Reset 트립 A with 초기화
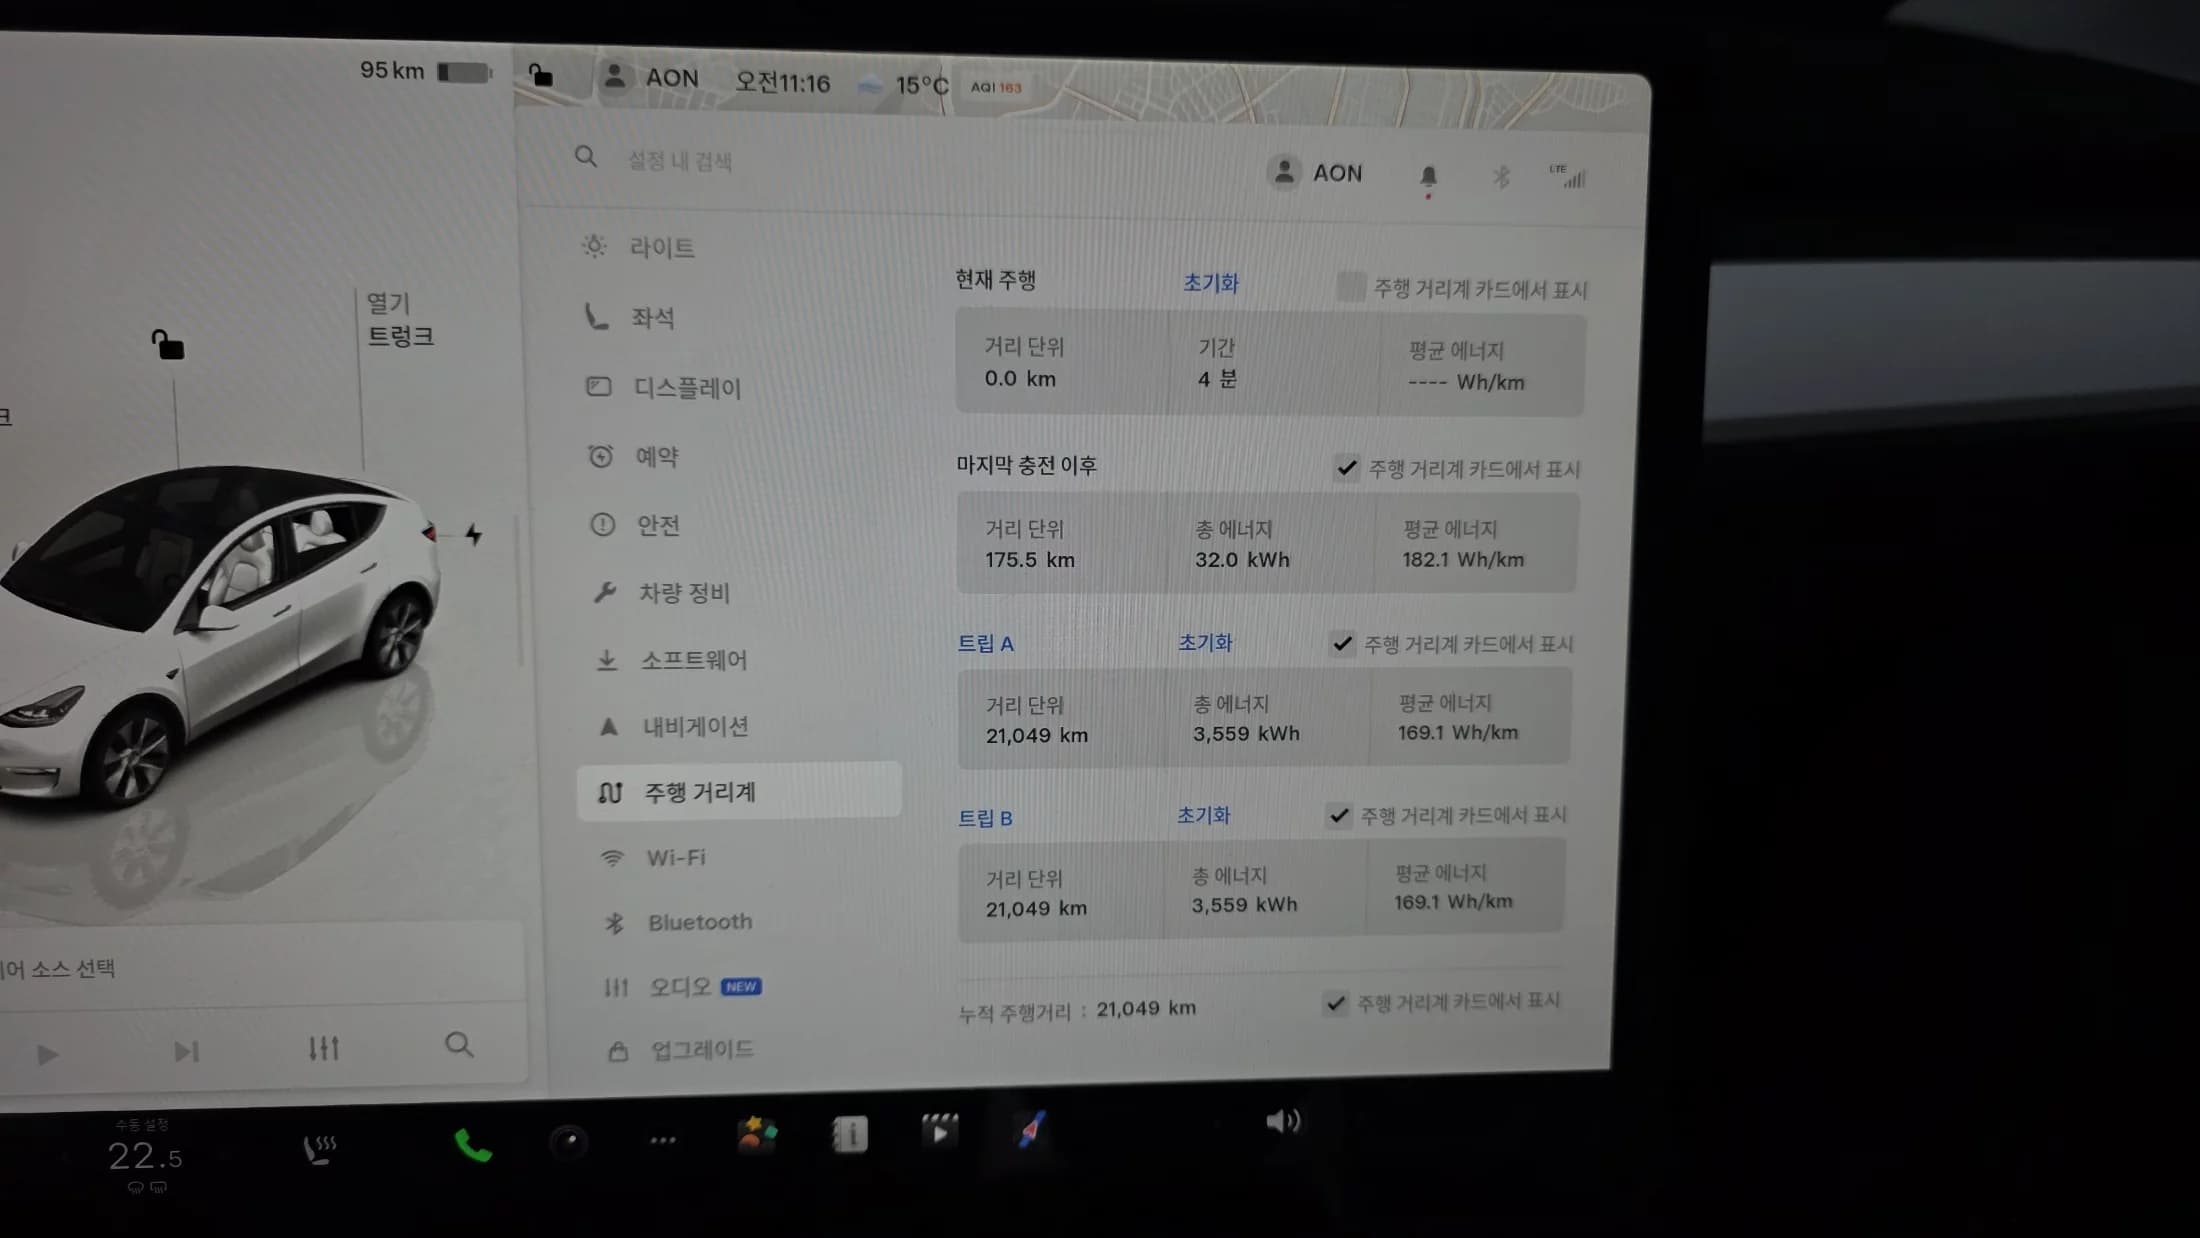Screen dimensions: 2200x1238 click(x=1205, y=642)
